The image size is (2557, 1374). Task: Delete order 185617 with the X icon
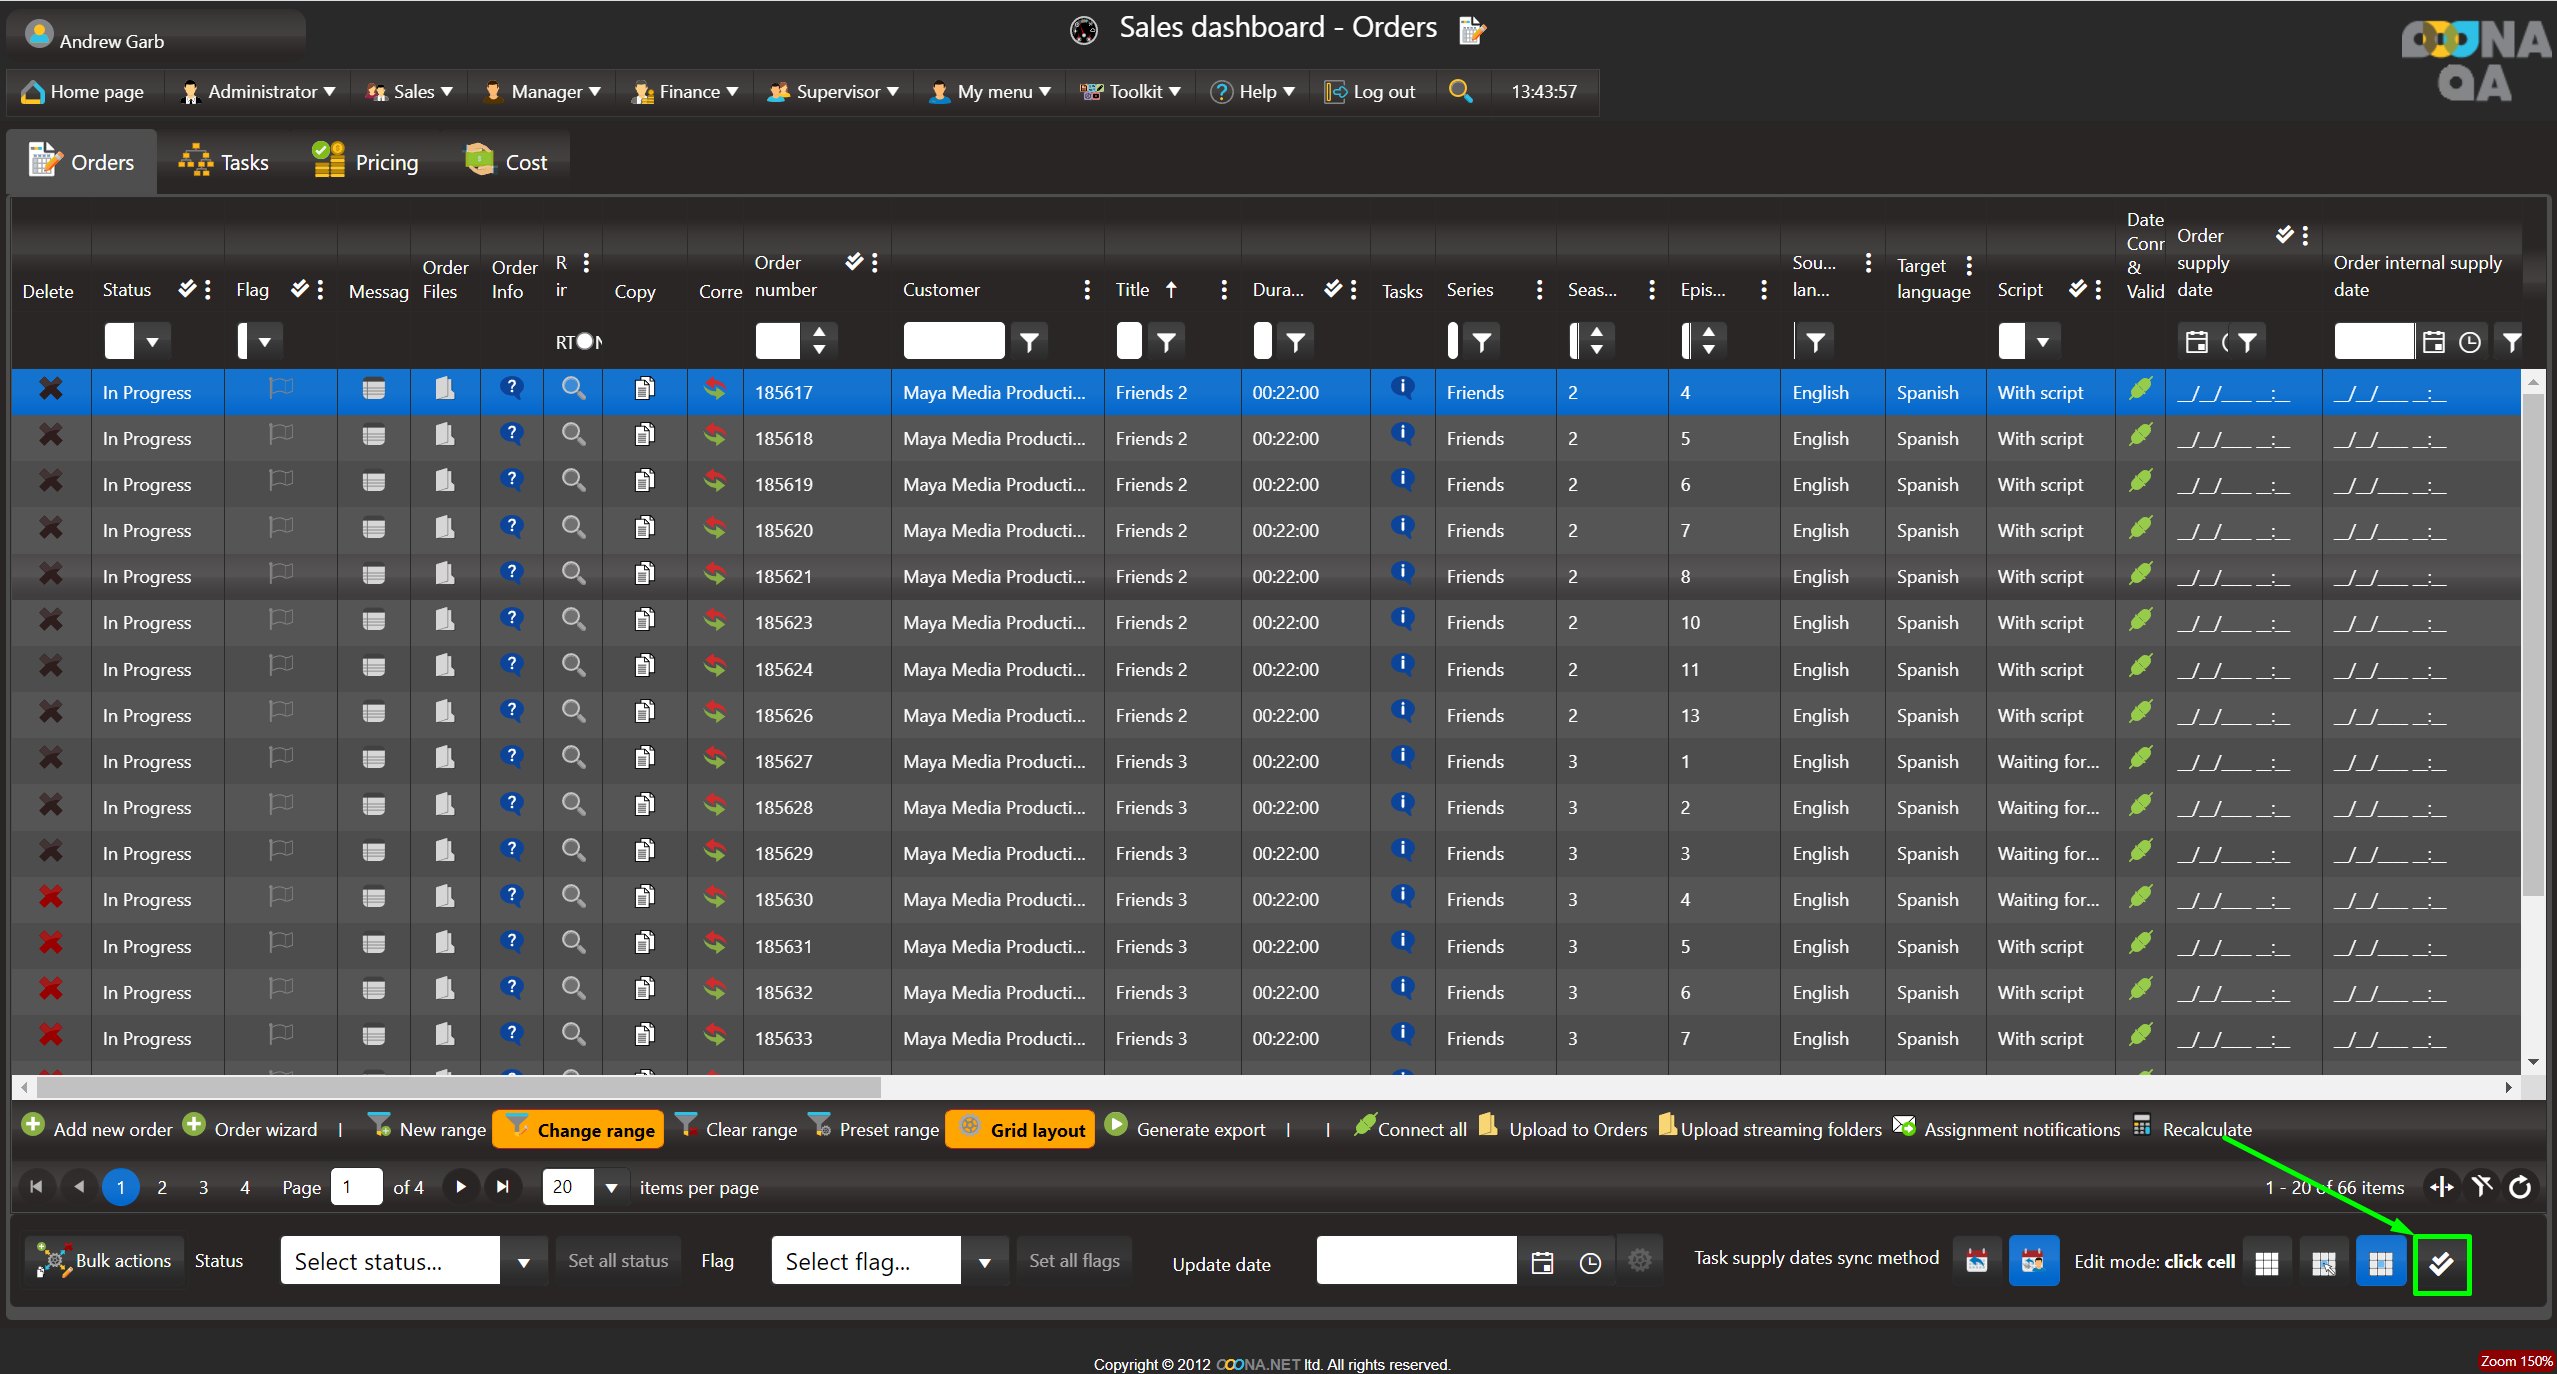tap(50, 390)
